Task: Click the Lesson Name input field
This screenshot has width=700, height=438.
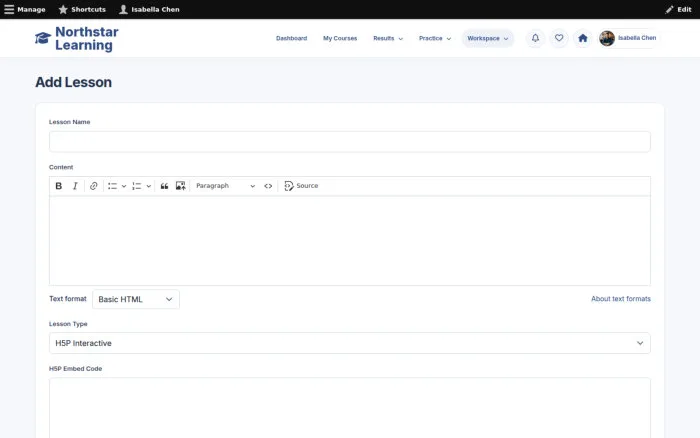Action: 350,142
